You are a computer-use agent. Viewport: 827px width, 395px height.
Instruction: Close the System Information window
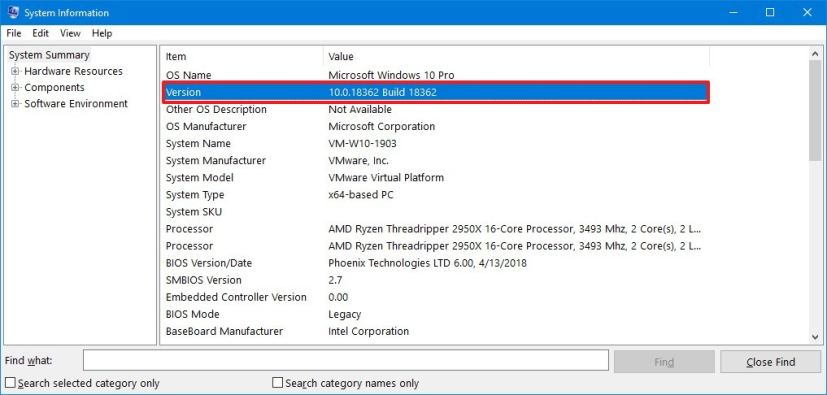pos(807,12)
